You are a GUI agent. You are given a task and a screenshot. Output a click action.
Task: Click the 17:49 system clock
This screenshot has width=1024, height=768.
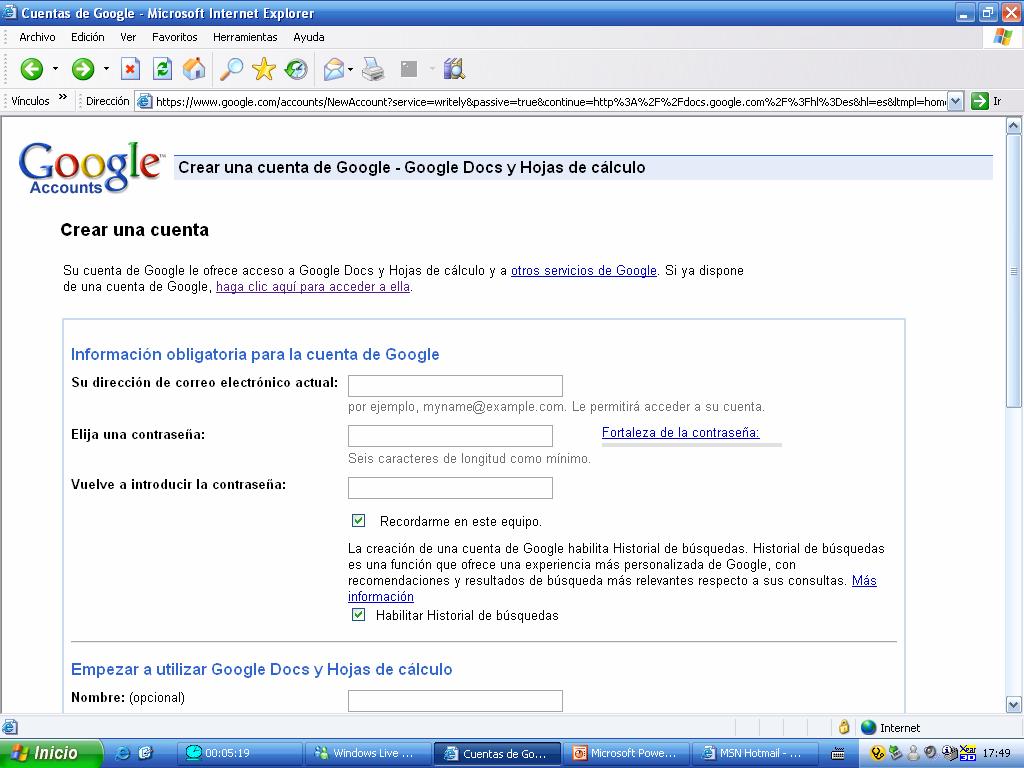[996, 754]
